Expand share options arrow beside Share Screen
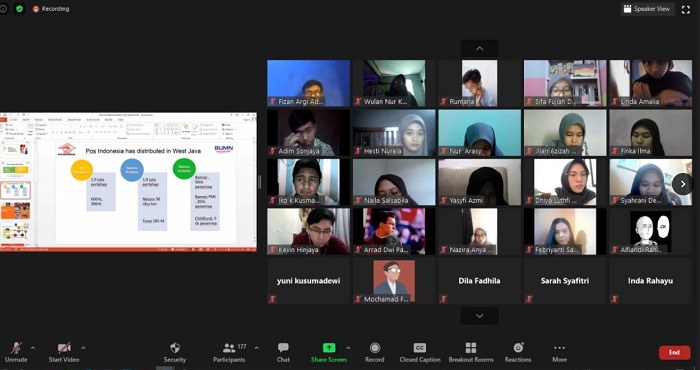700x370 pixels. [x=348, y=348]
